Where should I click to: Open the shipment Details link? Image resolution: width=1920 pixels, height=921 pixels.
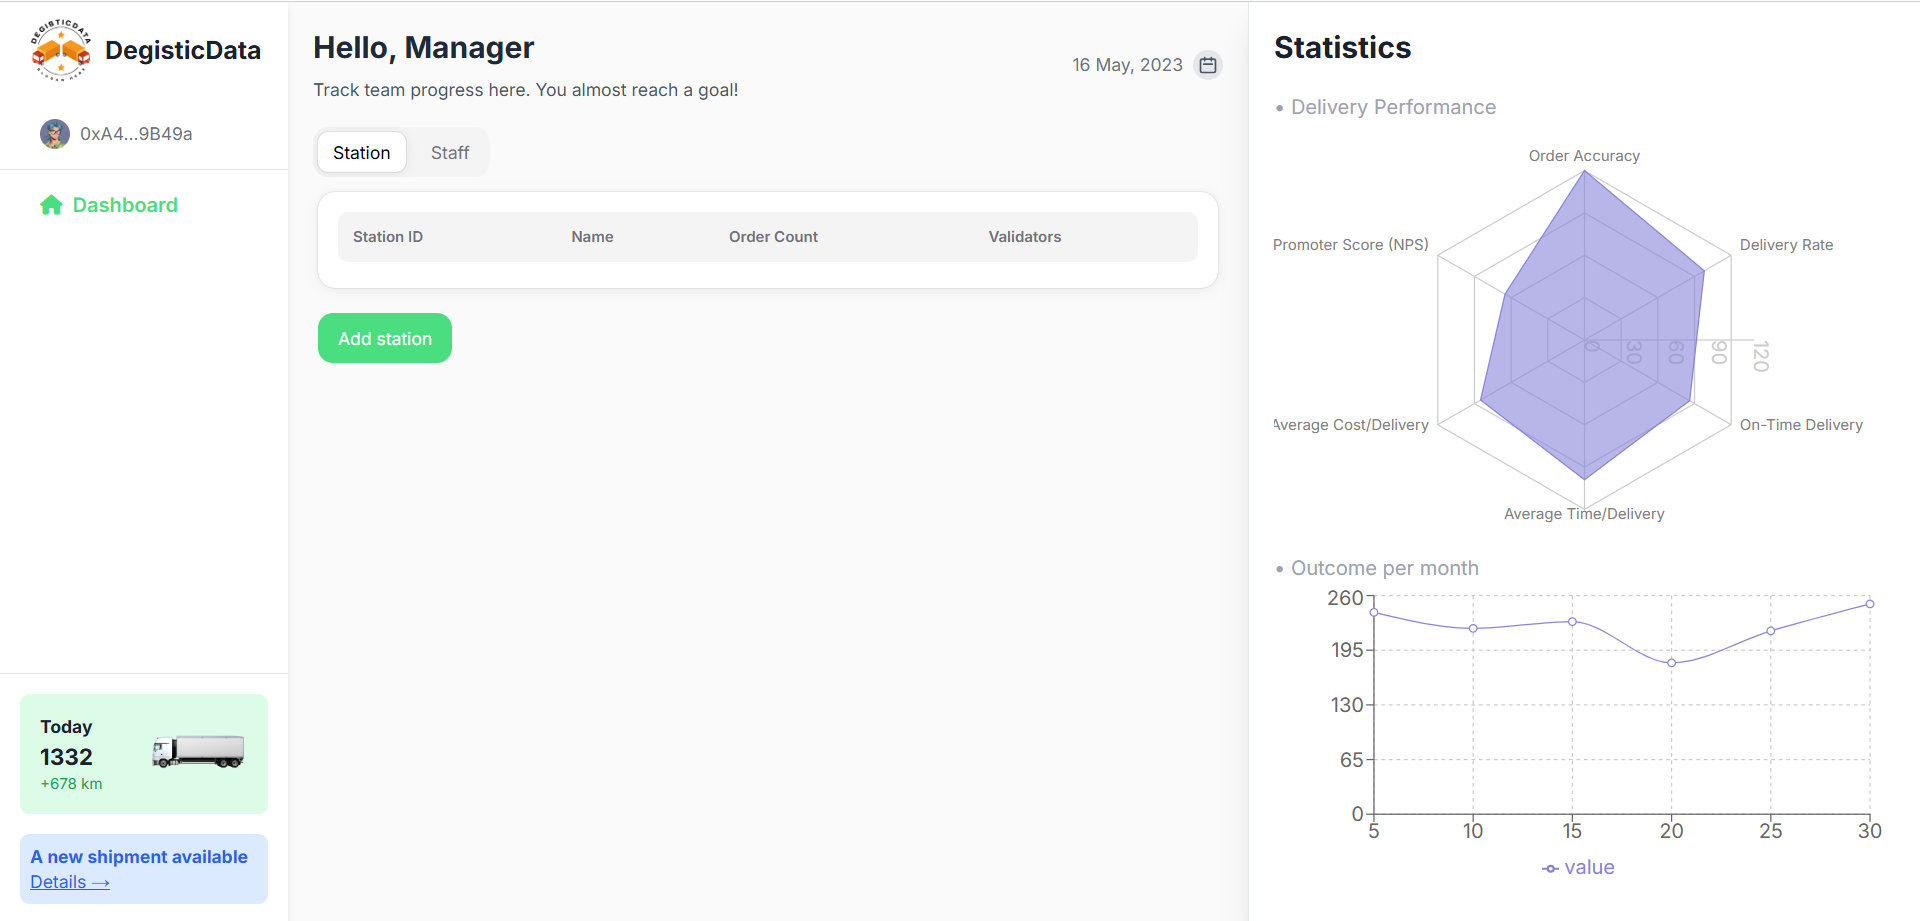coord(68,882)
